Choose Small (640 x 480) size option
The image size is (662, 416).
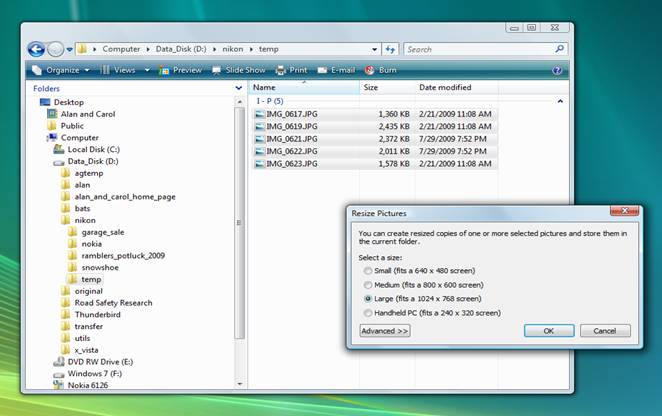(368, 271)
